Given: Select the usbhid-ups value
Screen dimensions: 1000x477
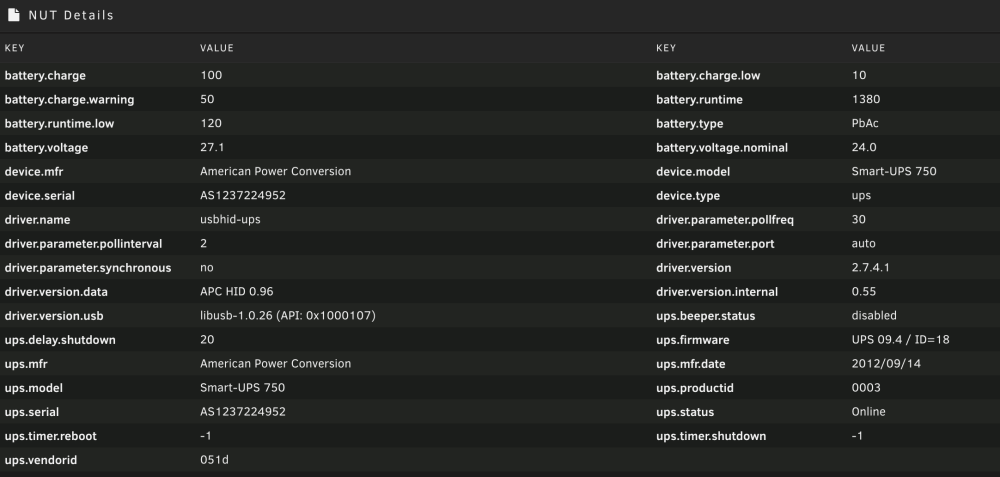Looking at the screenshot, I should 230,219.
